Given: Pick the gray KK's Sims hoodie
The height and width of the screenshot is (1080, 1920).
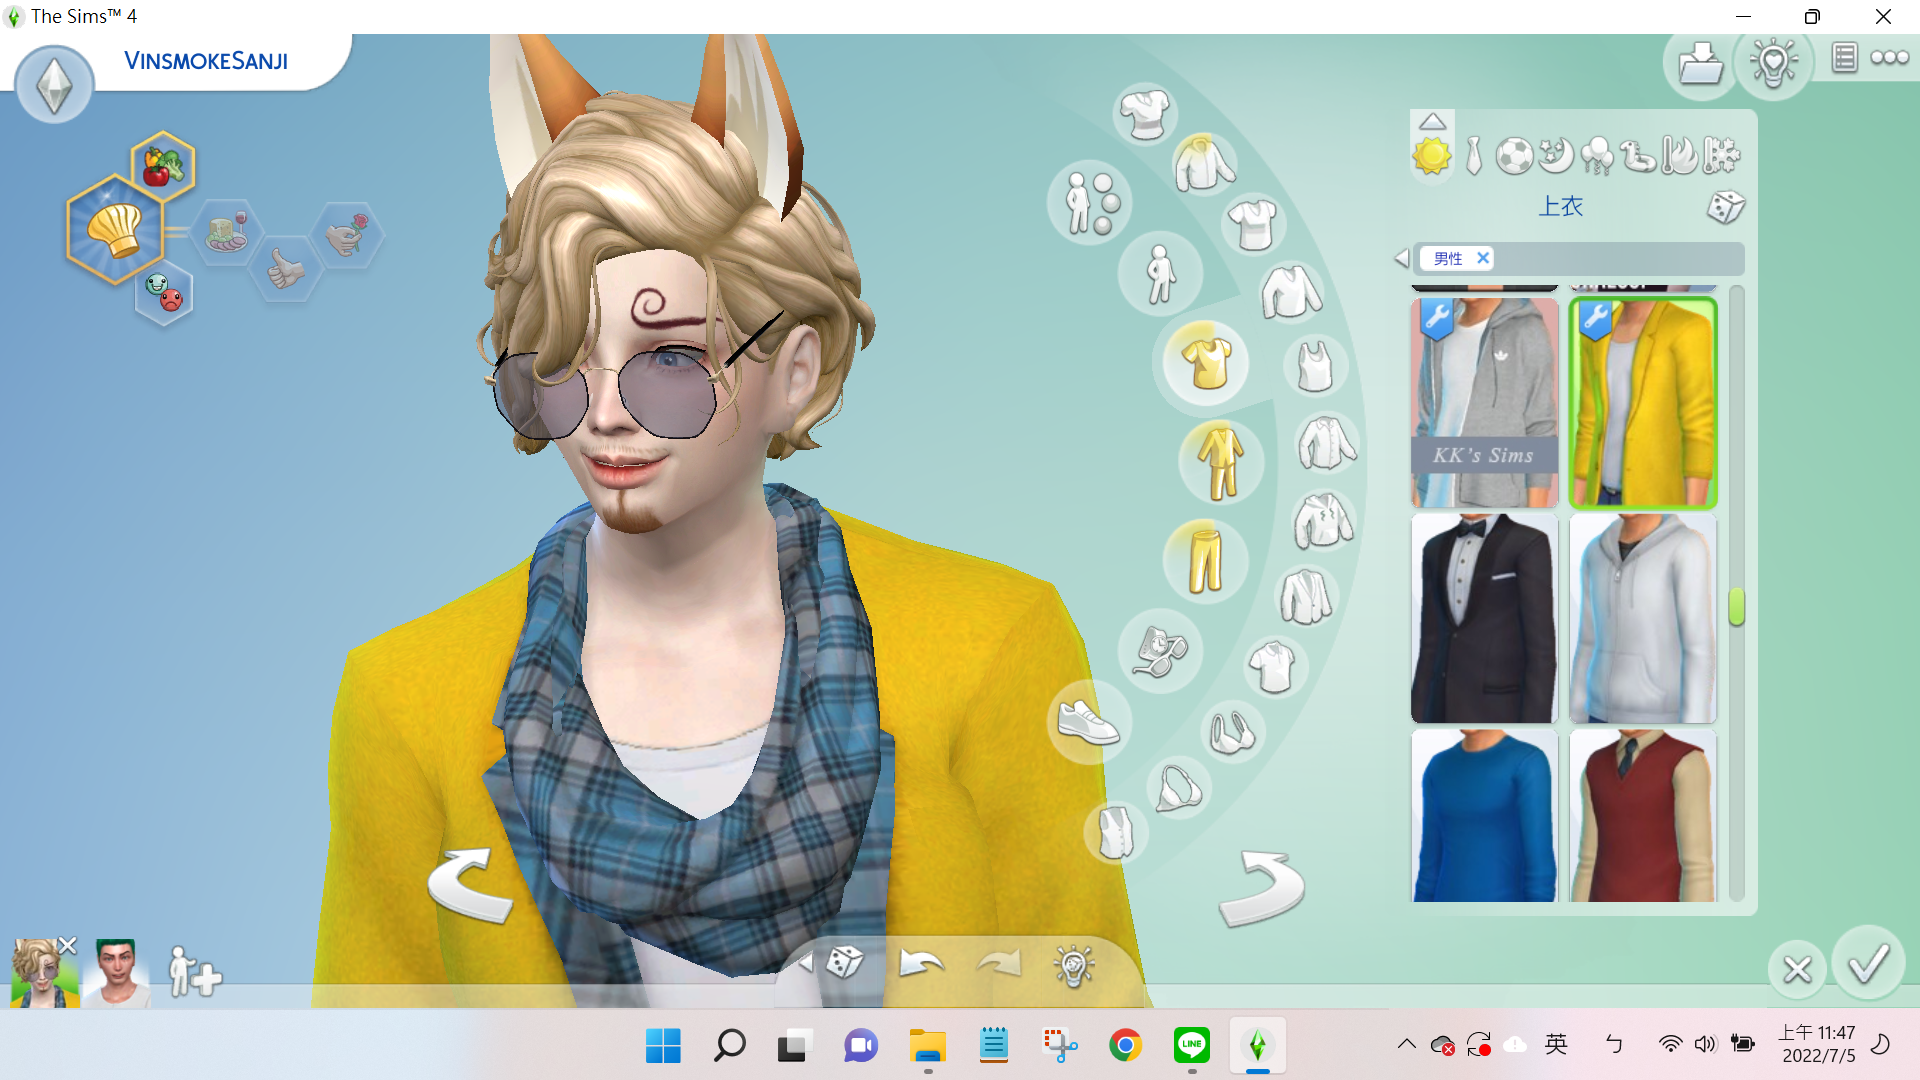Looking at the screenshot, I should (x=1484, y=402).
